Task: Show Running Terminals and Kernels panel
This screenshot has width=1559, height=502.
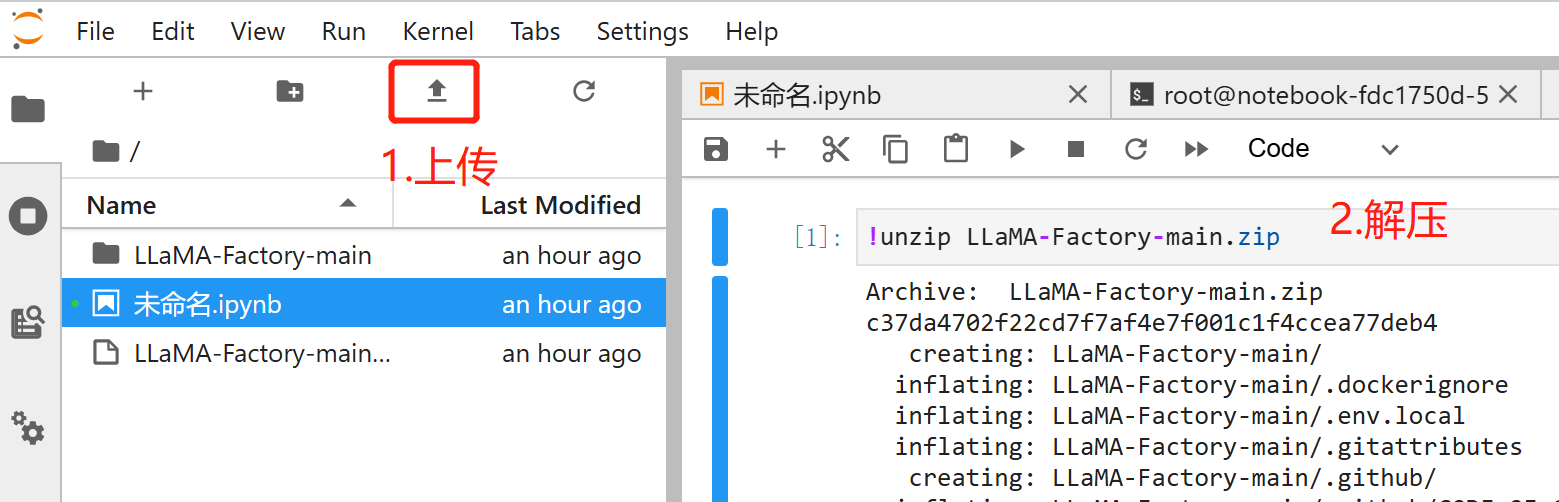Action: click(28, 216)
